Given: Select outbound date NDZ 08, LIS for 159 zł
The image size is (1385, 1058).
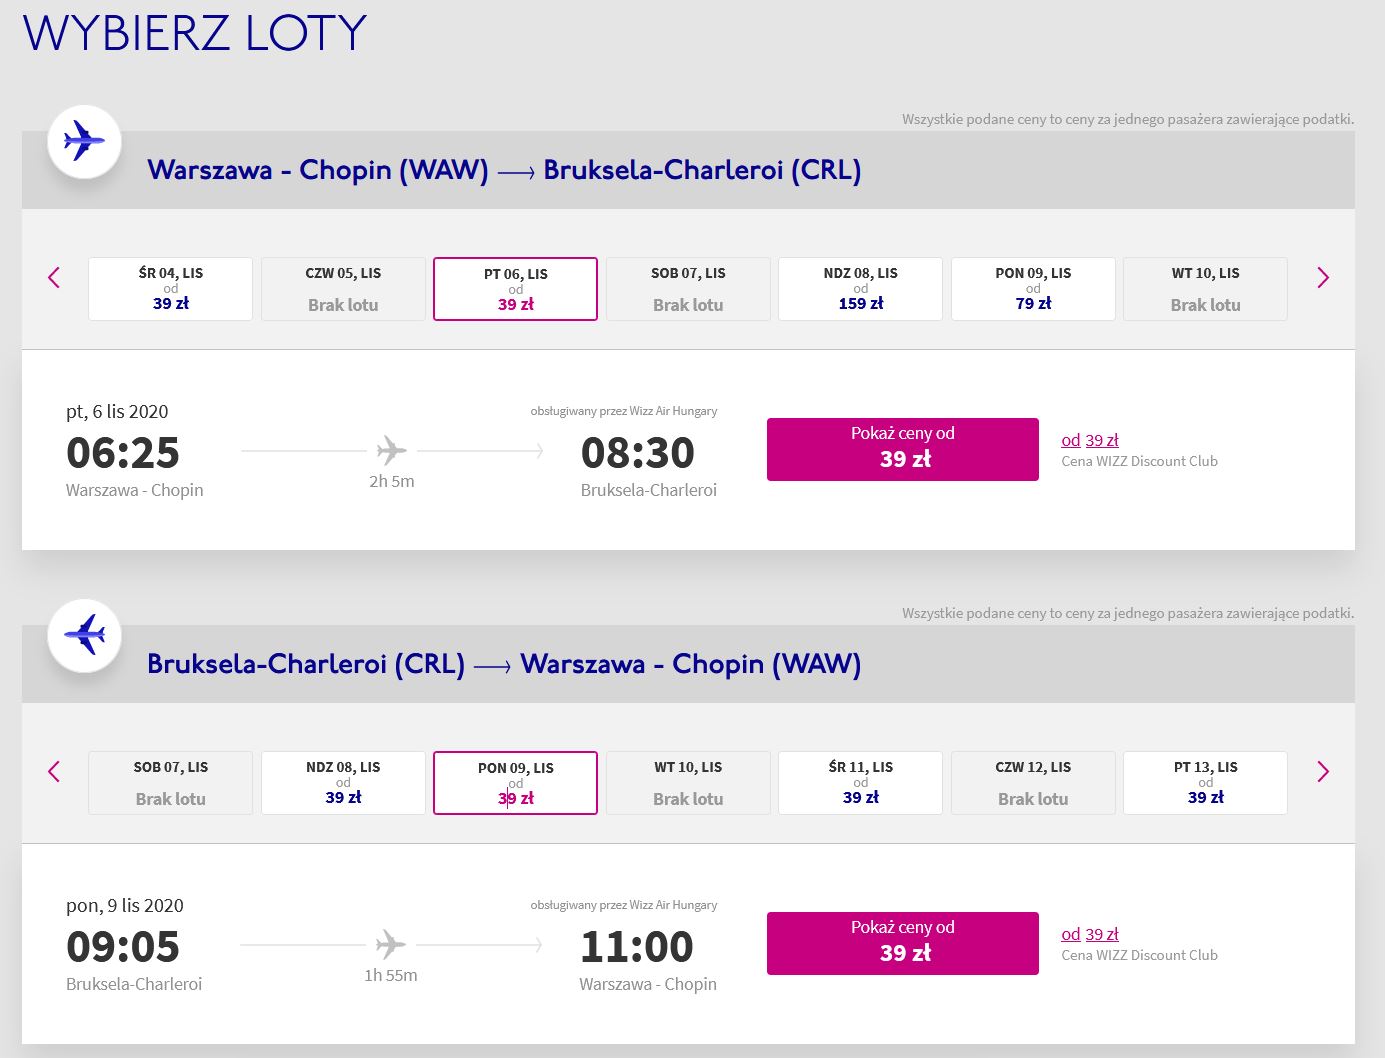Looking at the screenshot, I should (x=860, y=289).
